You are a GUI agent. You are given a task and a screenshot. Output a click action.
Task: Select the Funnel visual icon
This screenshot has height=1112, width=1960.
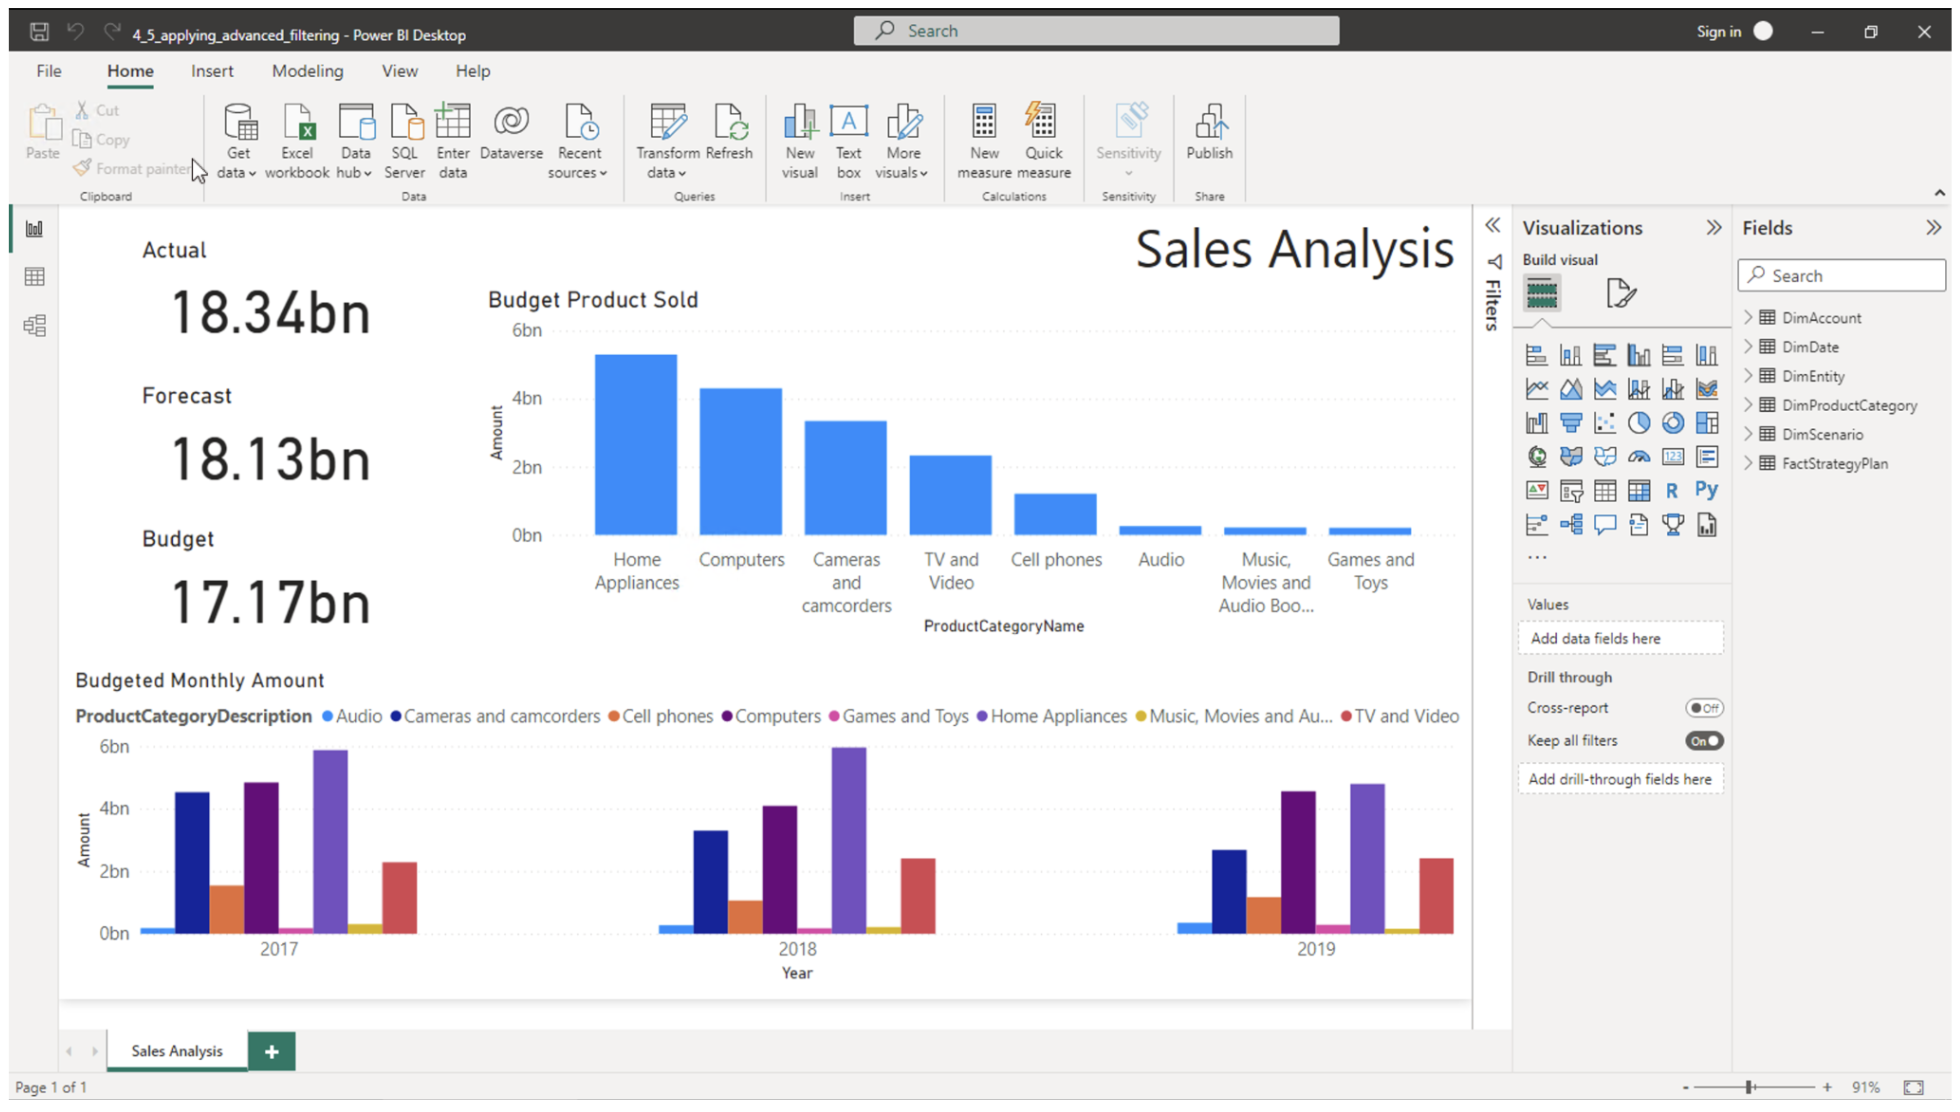tap(1571, 423)
